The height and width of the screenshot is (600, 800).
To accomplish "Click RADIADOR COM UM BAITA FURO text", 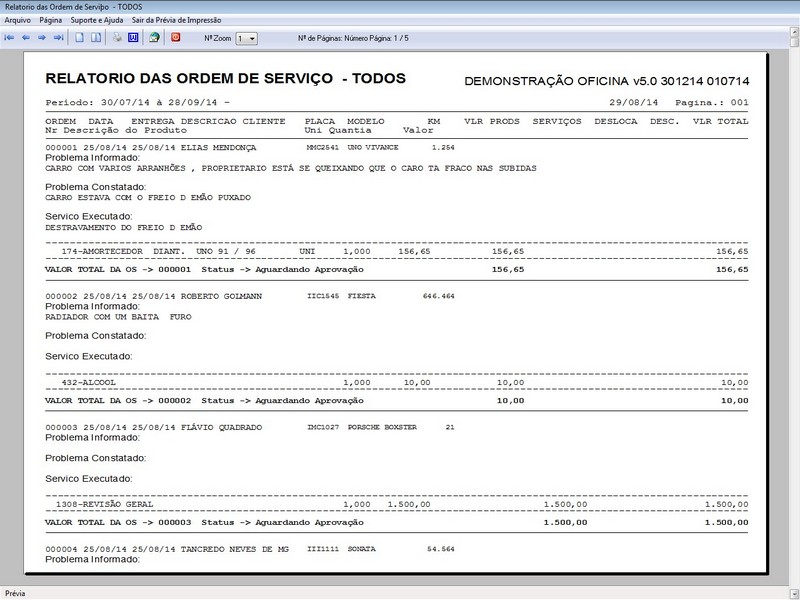I will pos(118,317).
